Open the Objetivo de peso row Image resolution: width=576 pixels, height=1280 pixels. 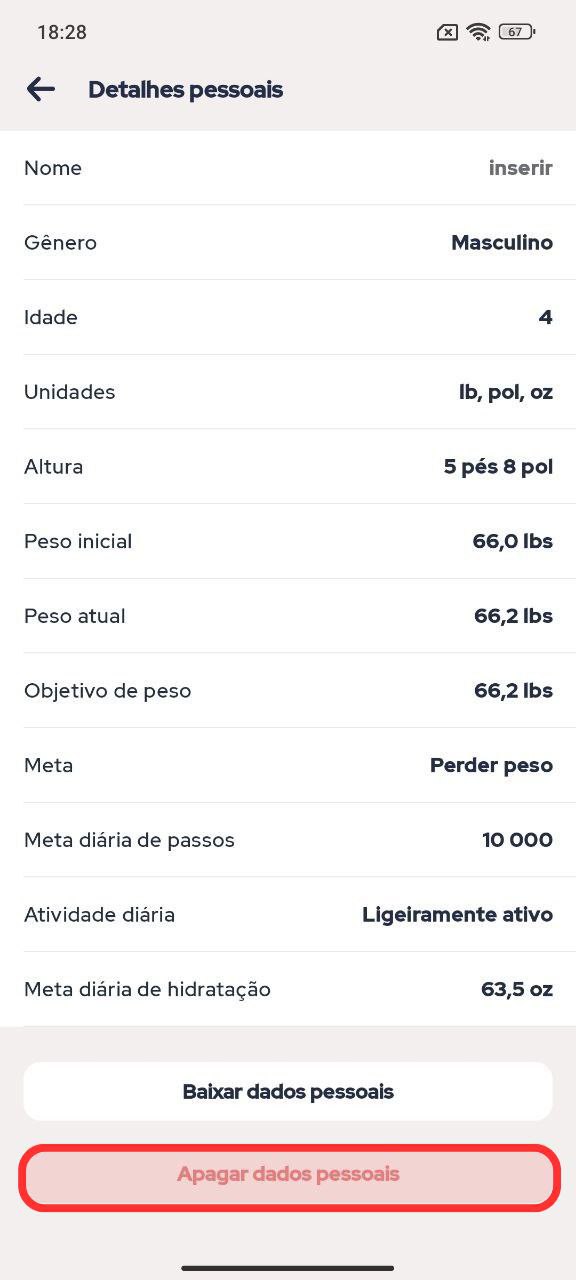coord(288,691)
